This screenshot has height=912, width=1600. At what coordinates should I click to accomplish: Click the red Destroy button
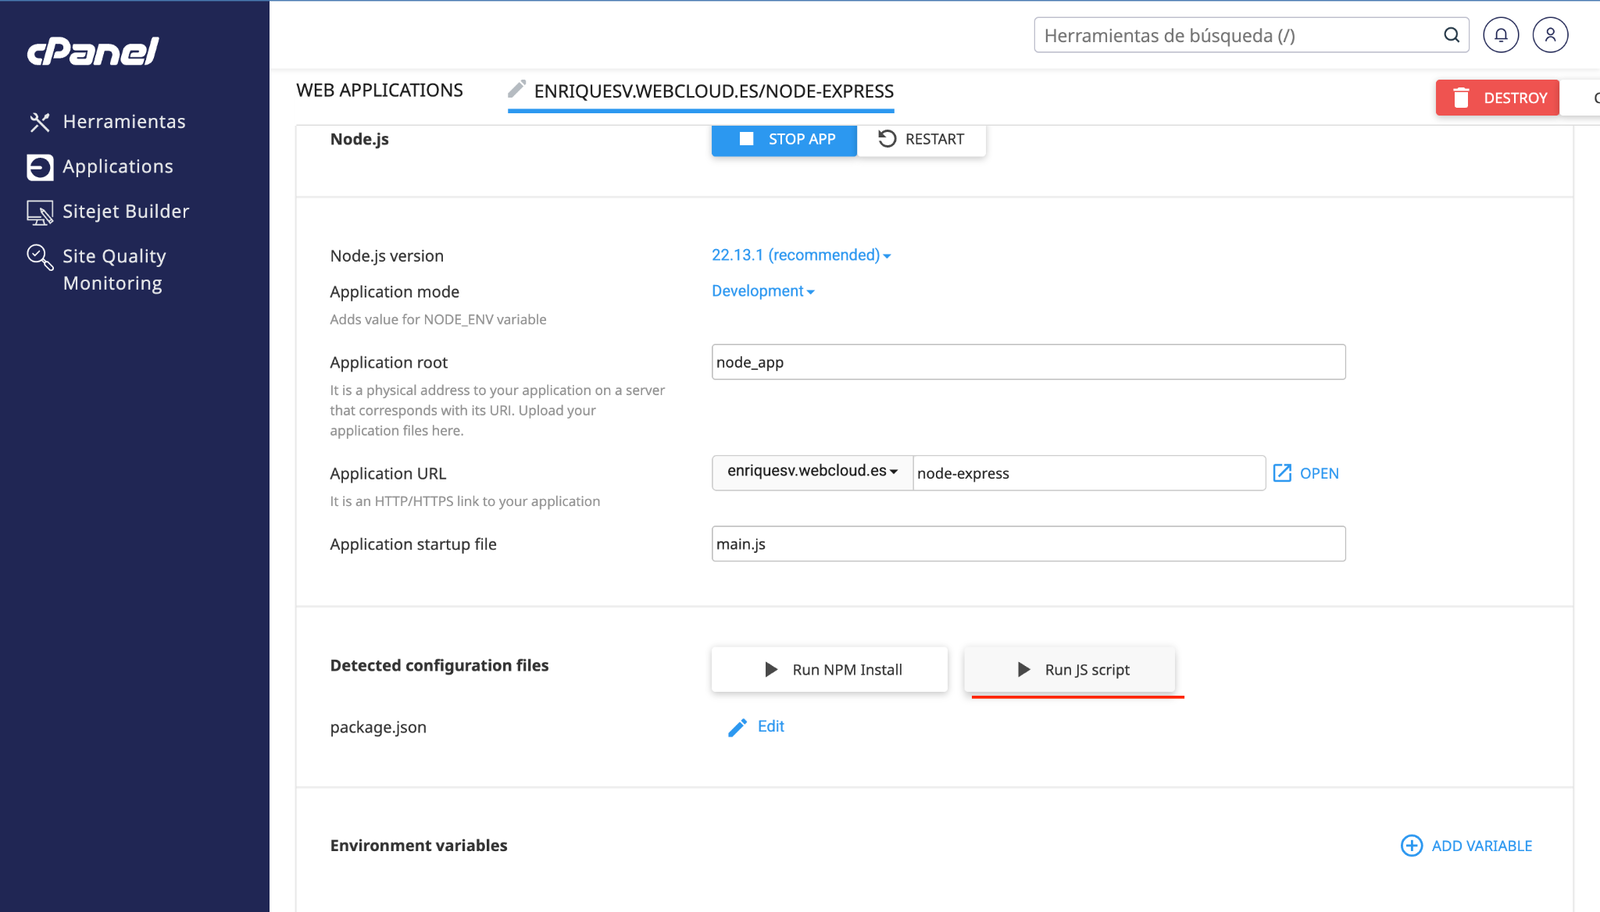[1497, 98]
